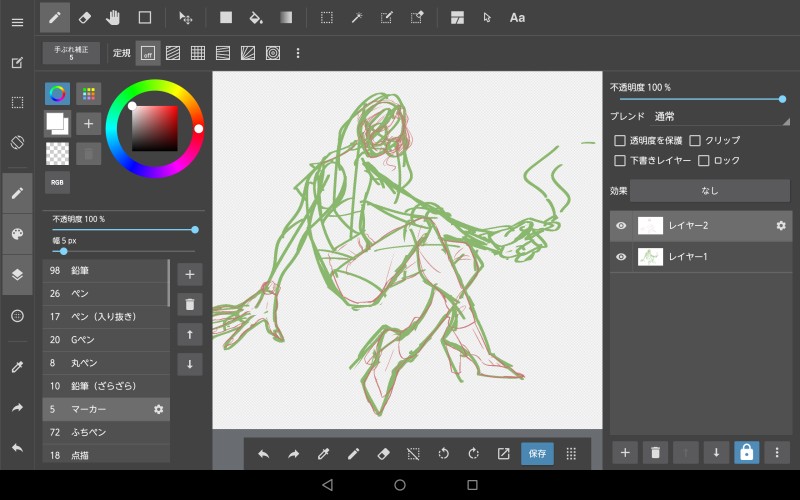This screenshot has height=500, width=800.
Task: Enable the ロック checkbox
Action: [x=704, y=160]
